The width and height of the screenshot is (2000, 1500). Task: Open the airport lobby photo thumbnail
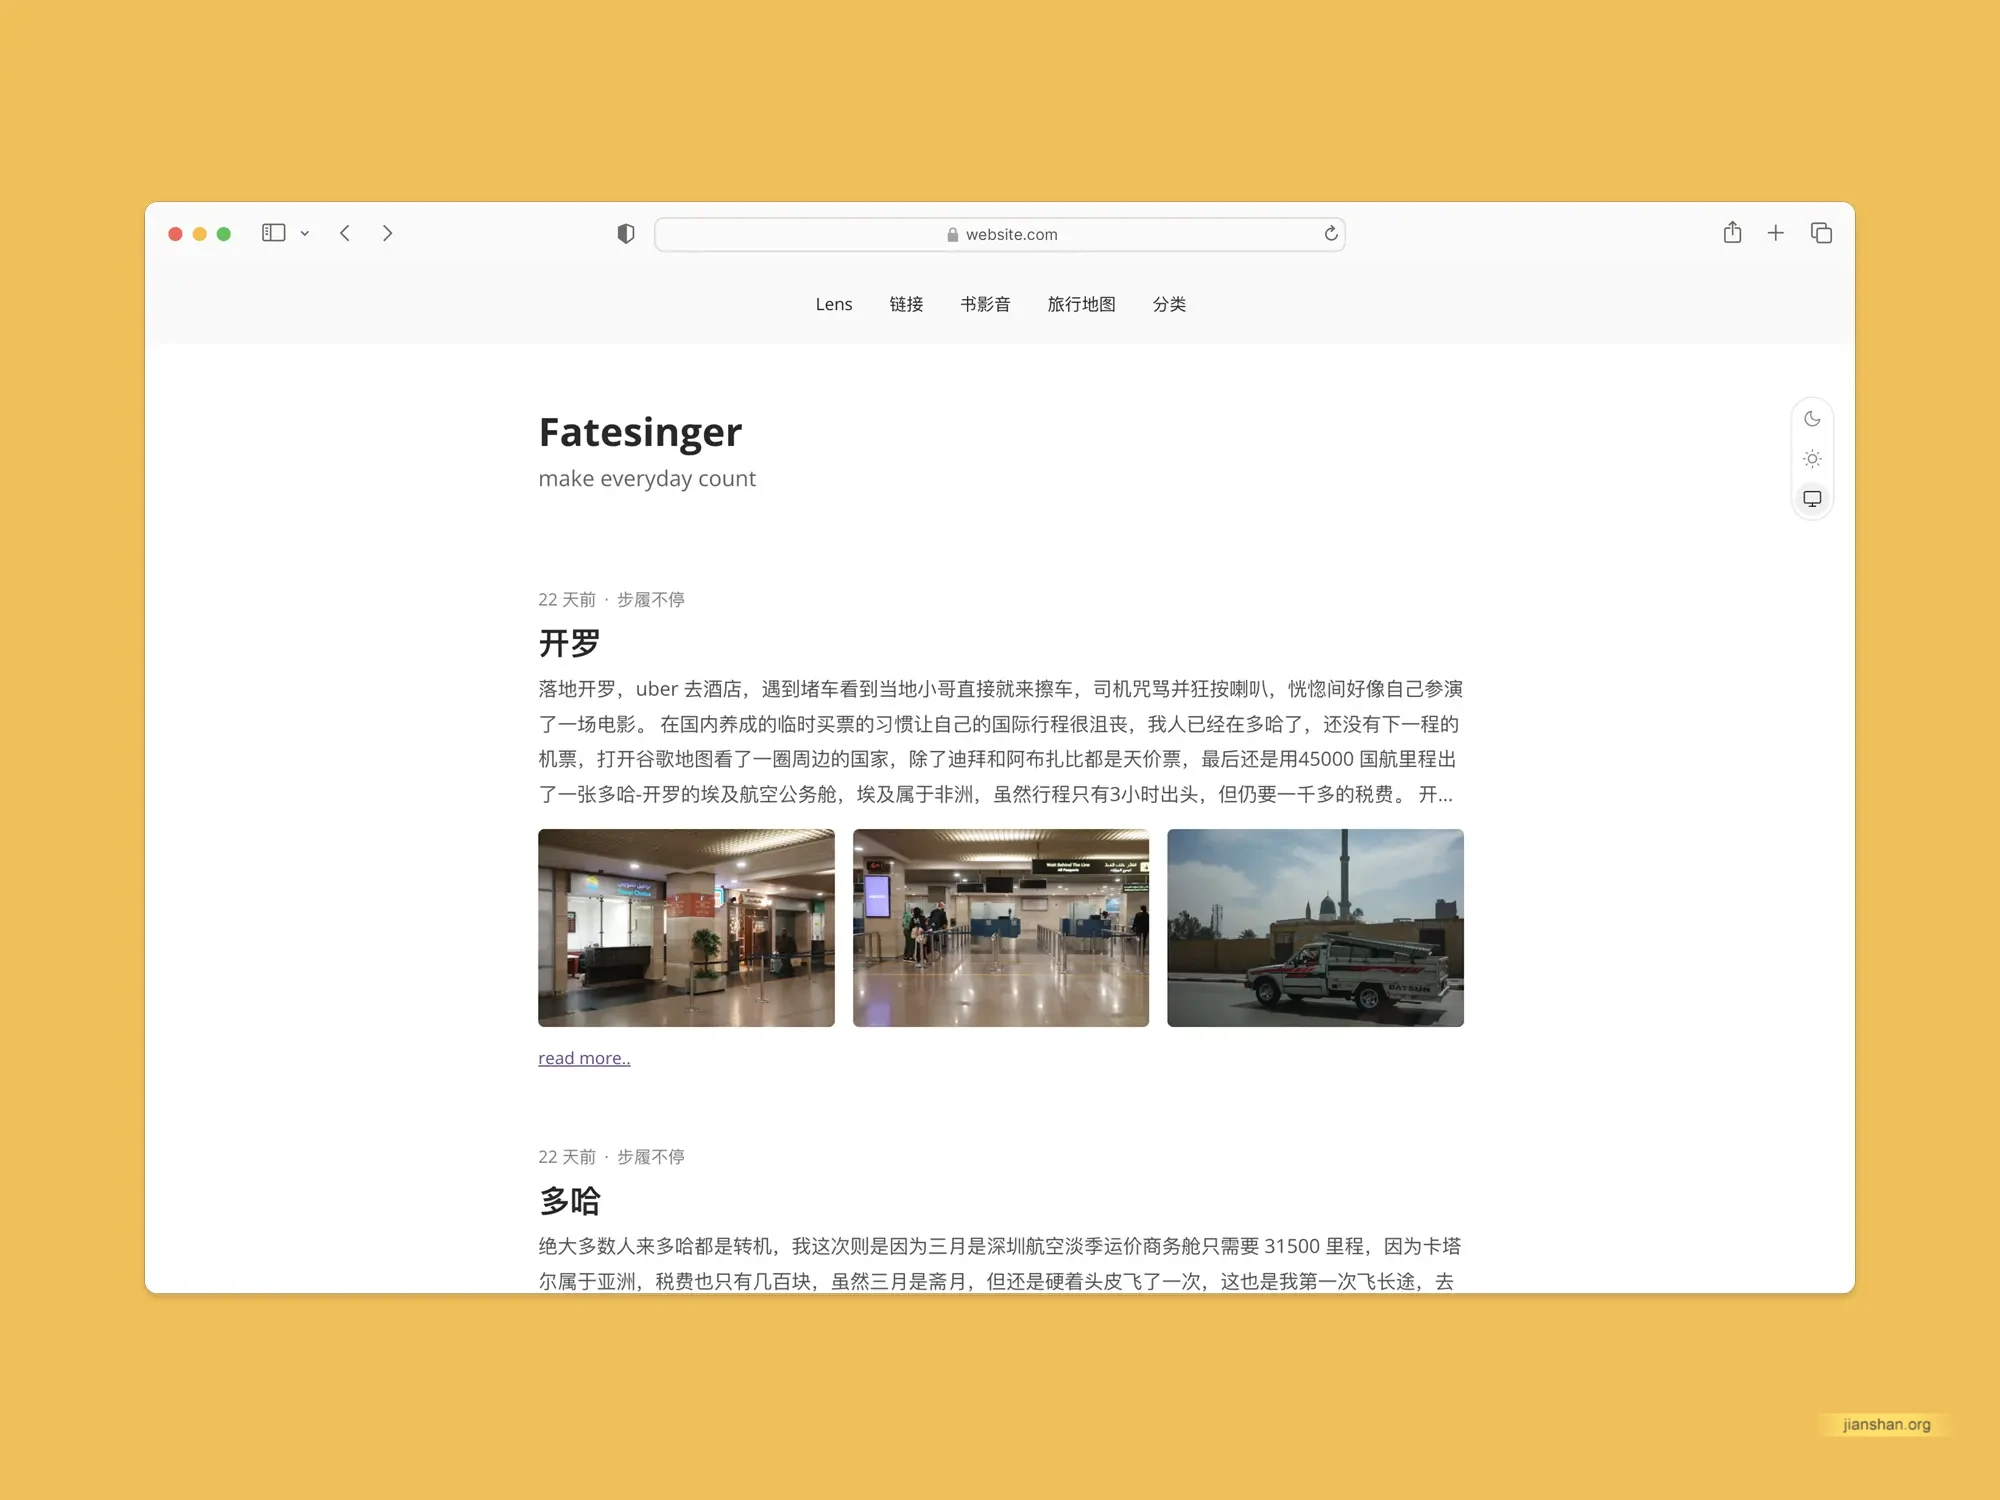click(x=686, y=927)
